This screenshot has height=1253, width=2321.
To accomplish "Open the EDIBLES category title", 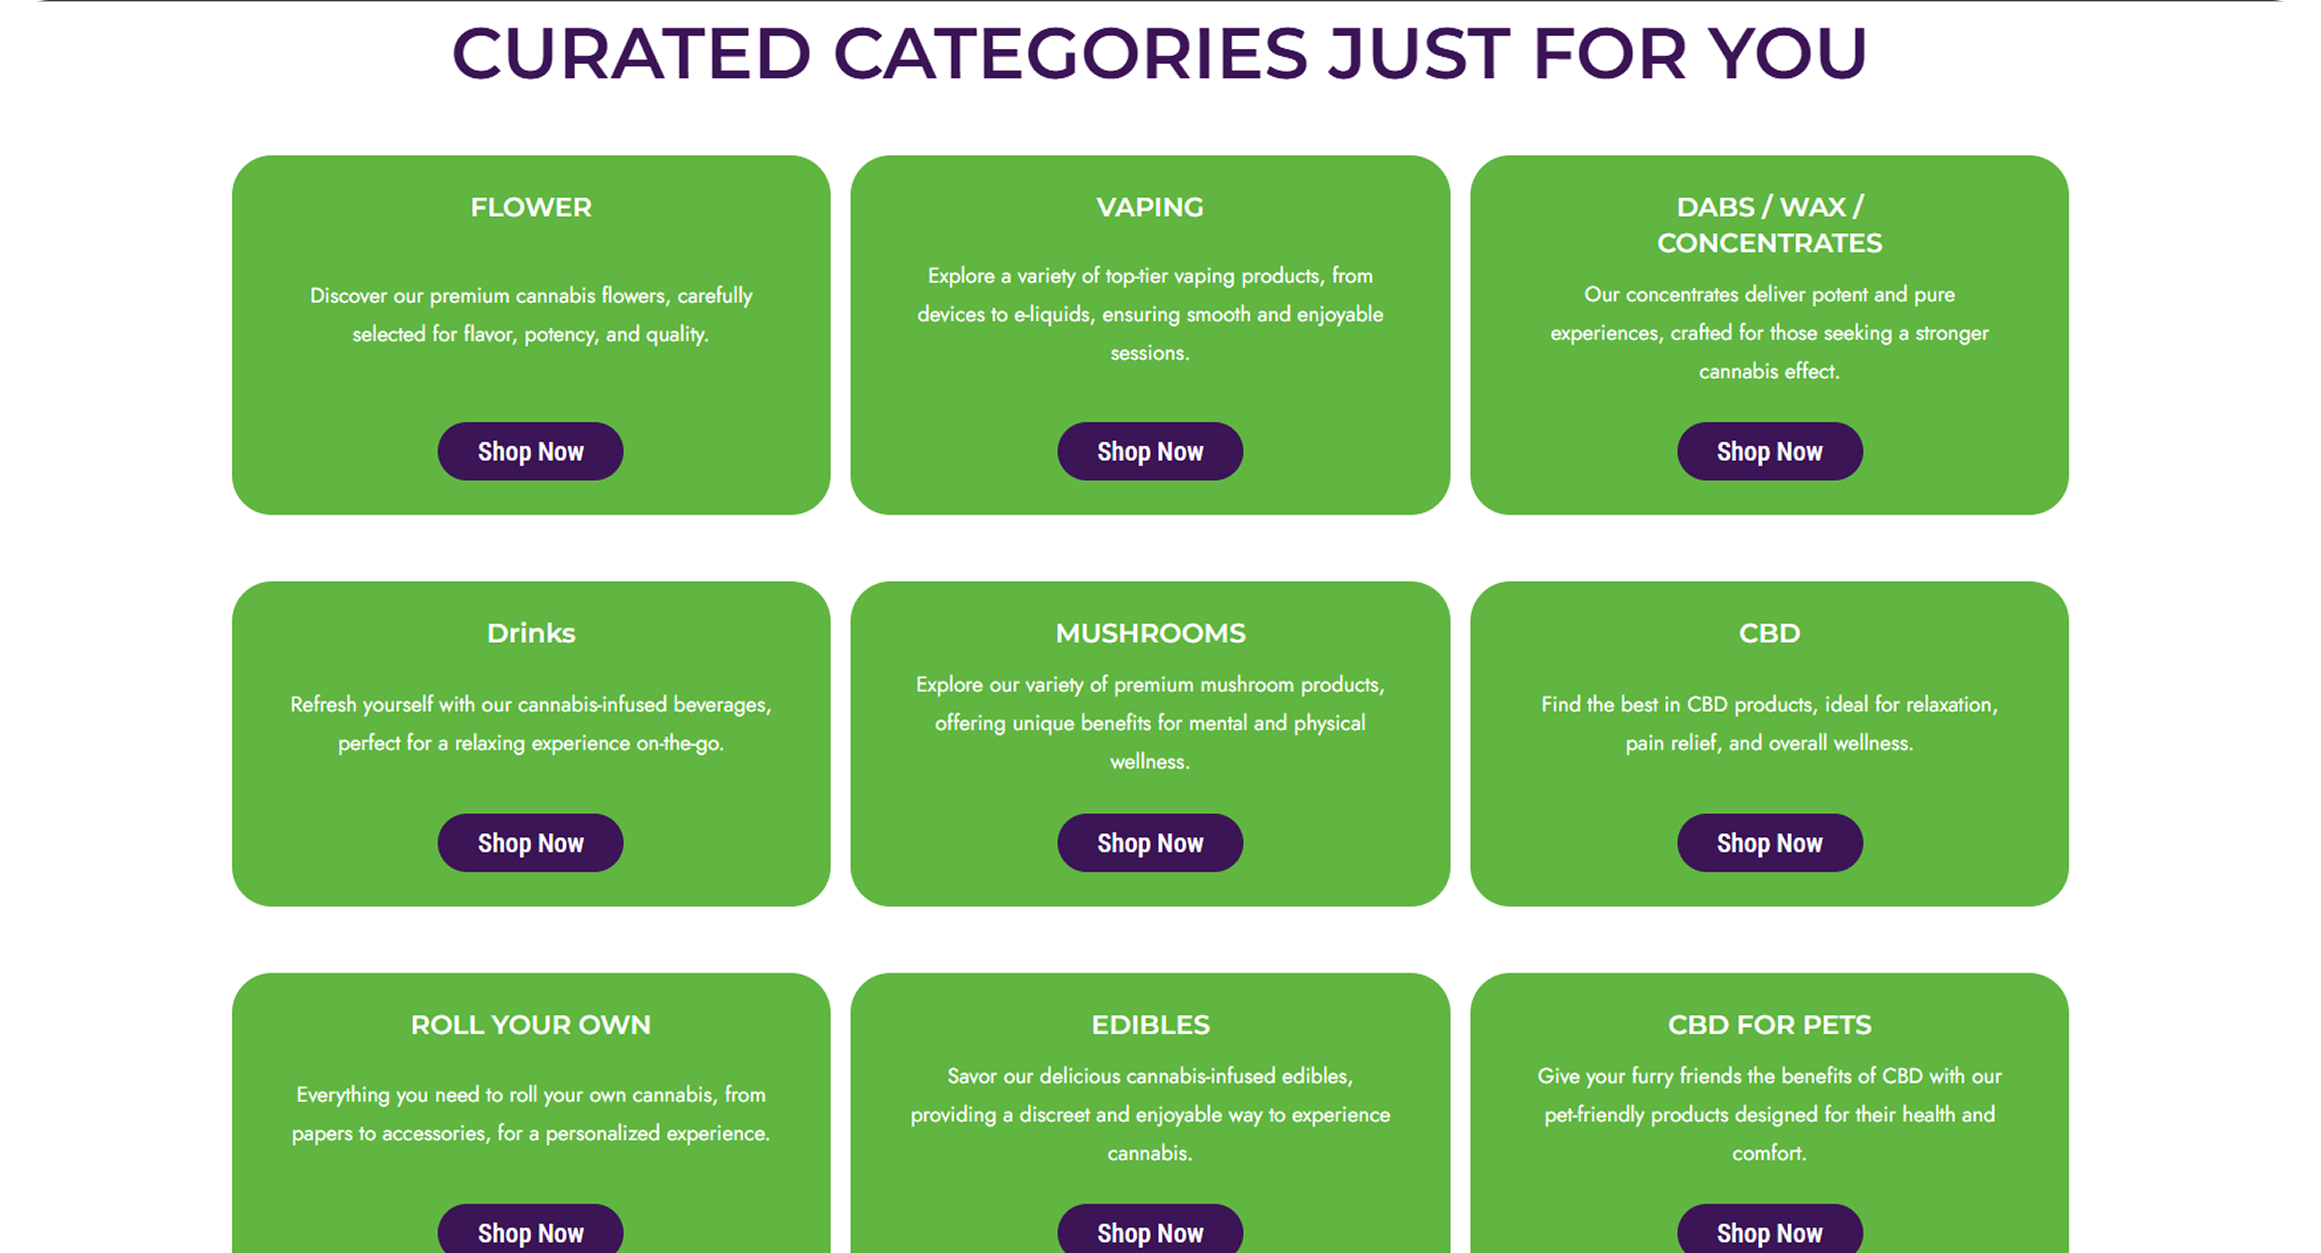I will (1150, 1025).
